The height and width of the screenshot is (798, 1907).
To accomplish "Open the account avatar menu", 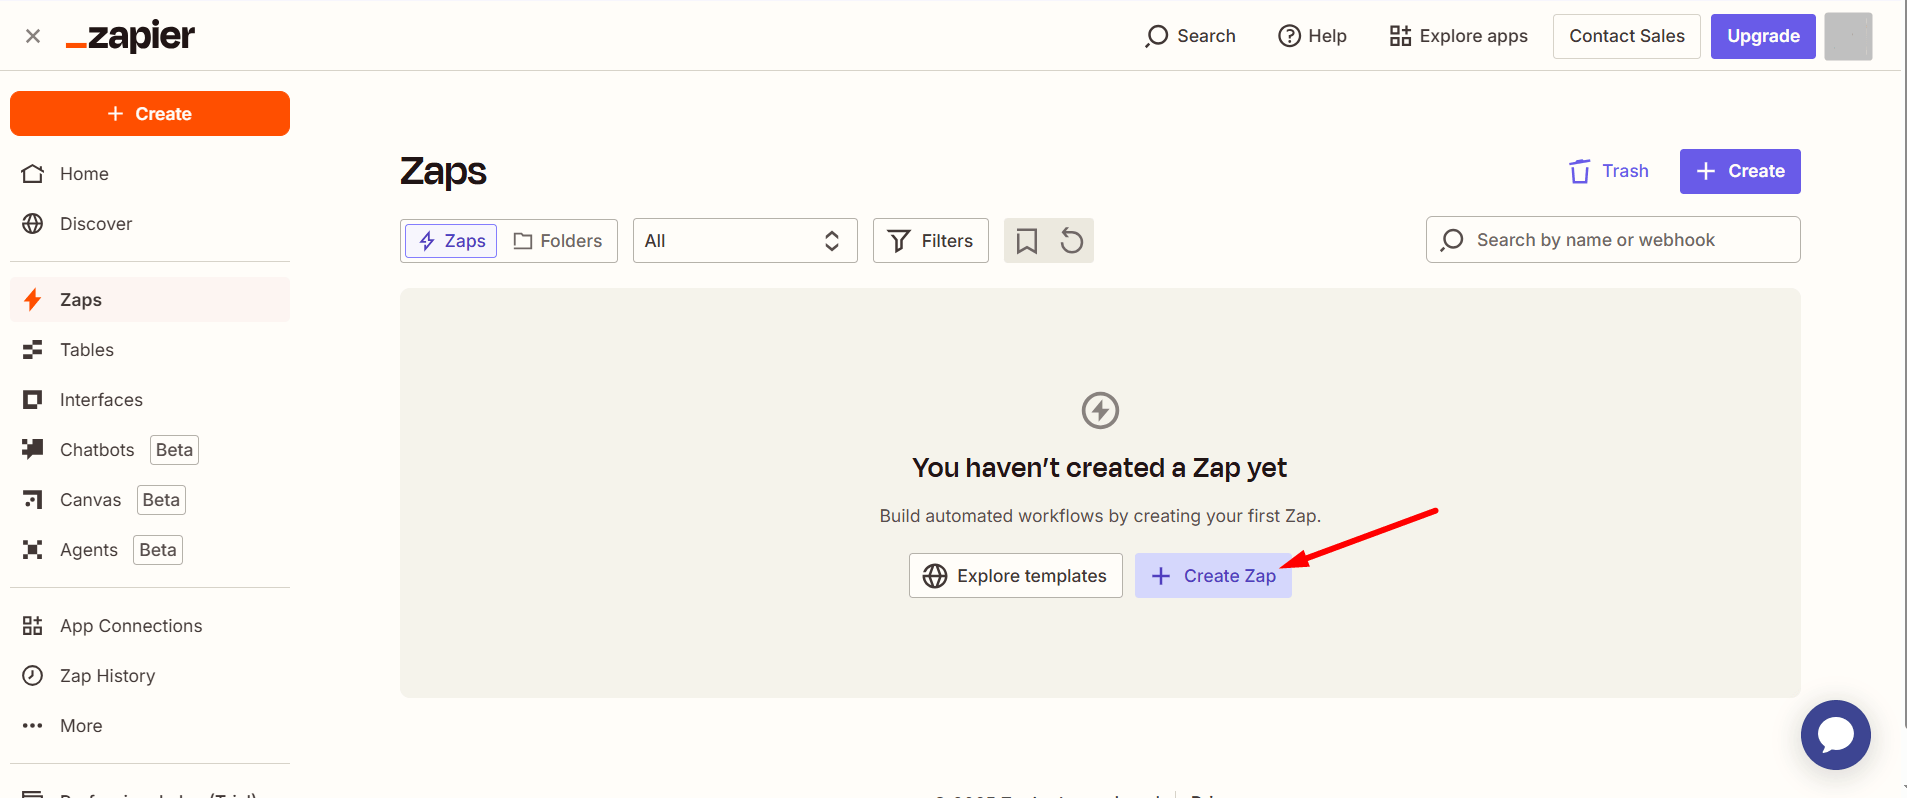I will [1848, 36].
